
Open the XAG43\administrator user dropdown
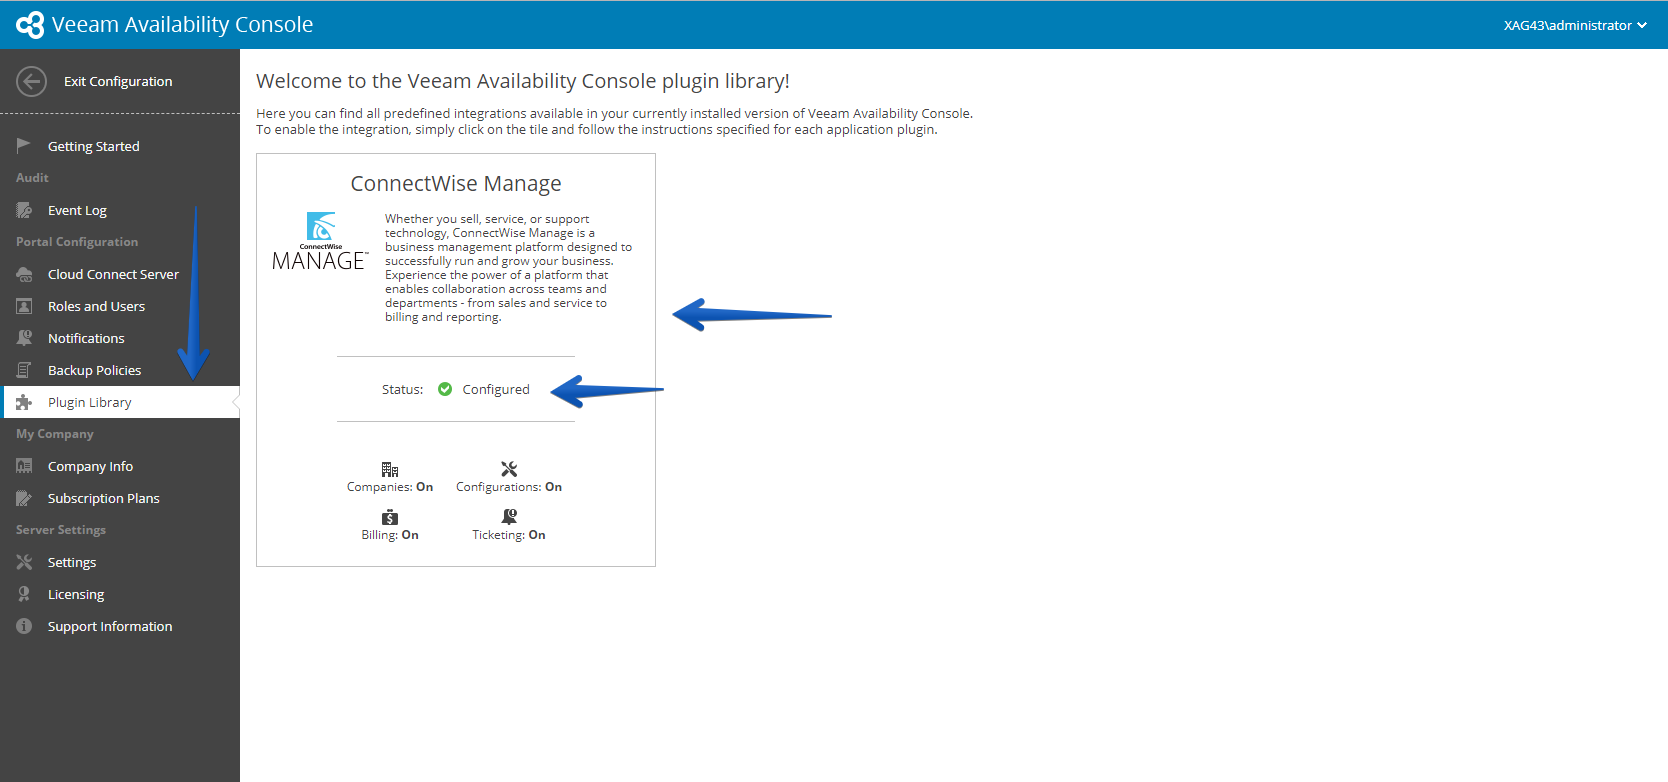pos(1575,25)
